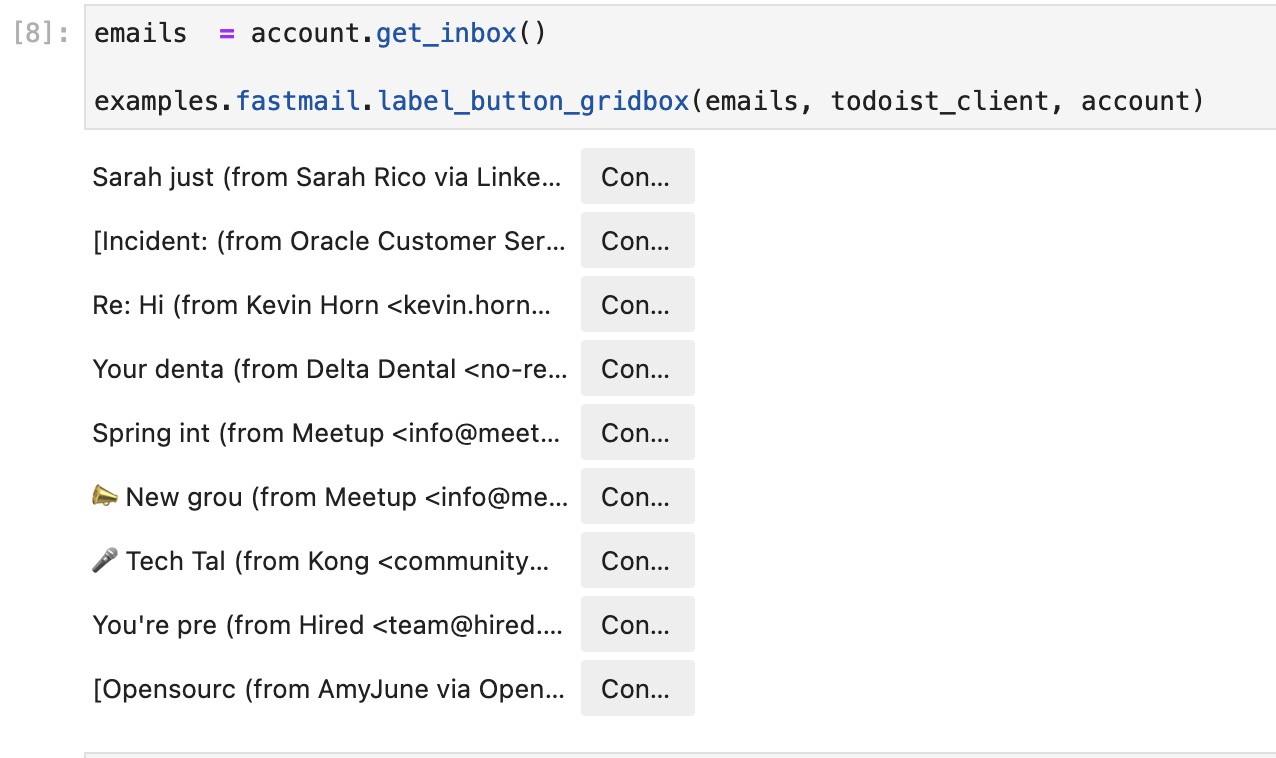
Task: Hit the Con... button next to Delta Dental
Action: click(x=637, y=369)
